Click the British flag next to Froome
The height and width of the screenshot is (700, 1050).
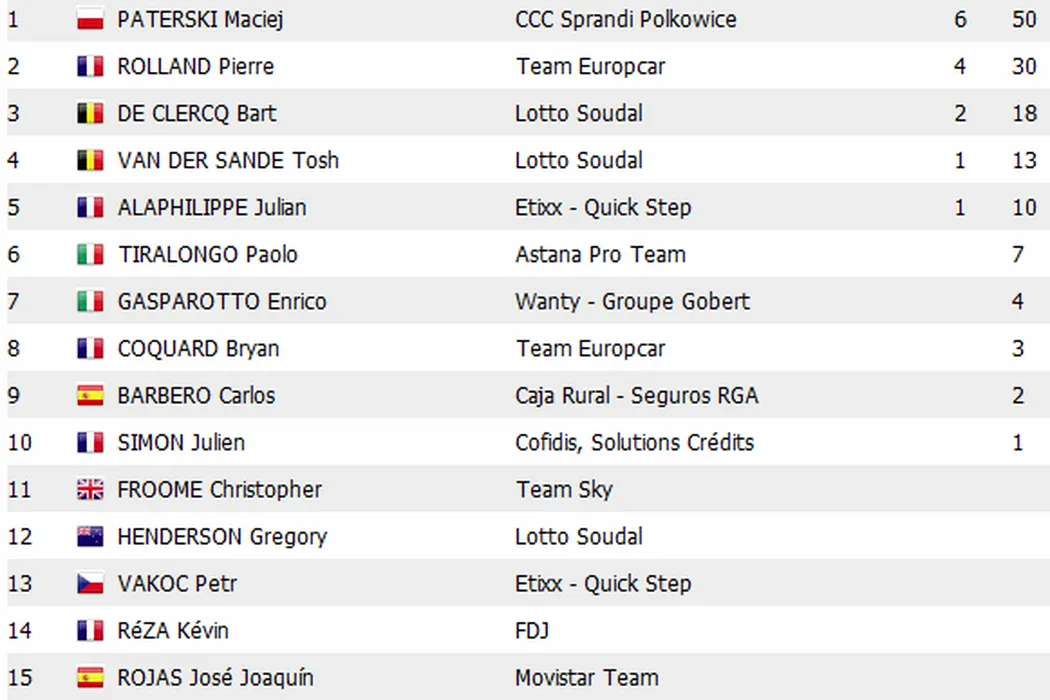pyautogui.click(x=90, y=490)
